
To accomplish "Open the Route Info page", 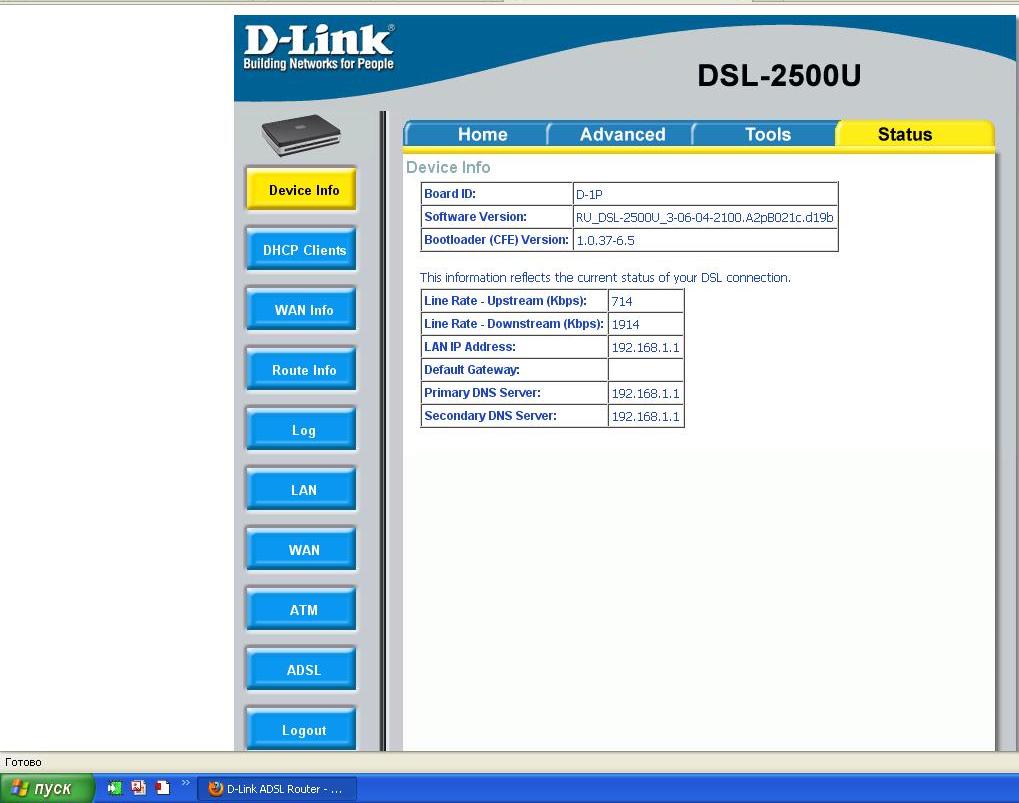I will [x=302, y=369].
